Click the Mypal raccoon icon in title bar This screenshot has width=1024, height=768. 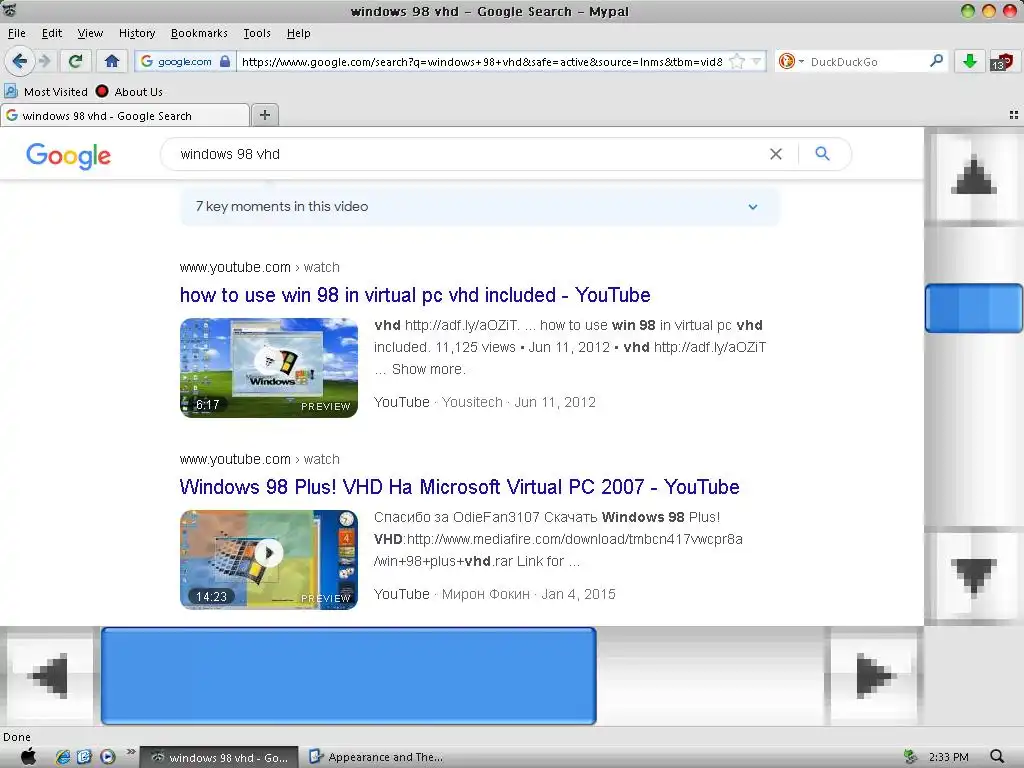tap(10, 10)
